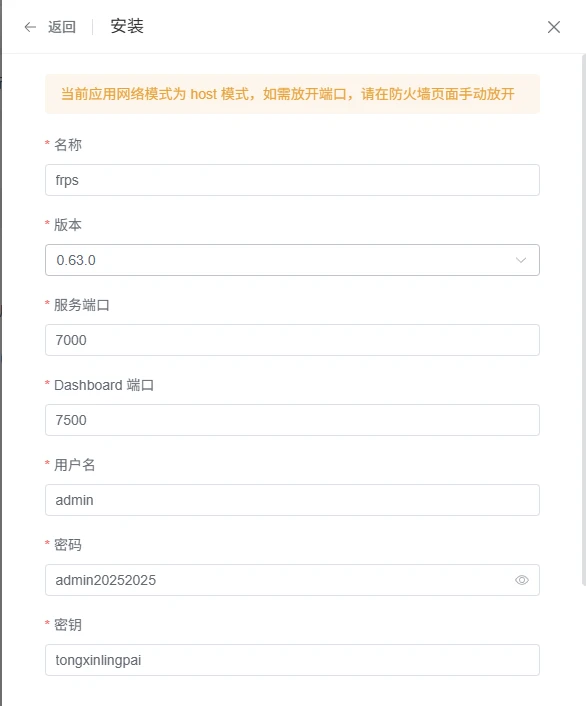
Task: Click the 服务端口 label
Action: click(x=82, y=305)
